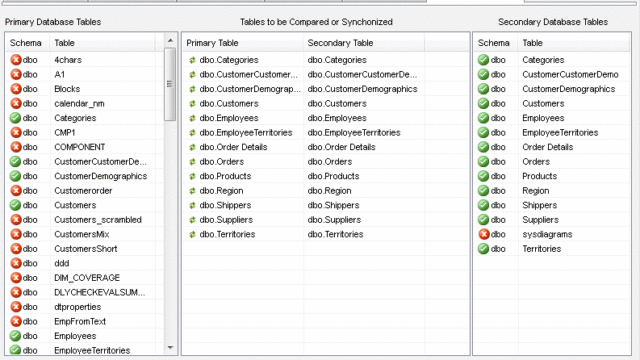
Task: Select sysdiagrams table name in secondary list
Action: 547,234
